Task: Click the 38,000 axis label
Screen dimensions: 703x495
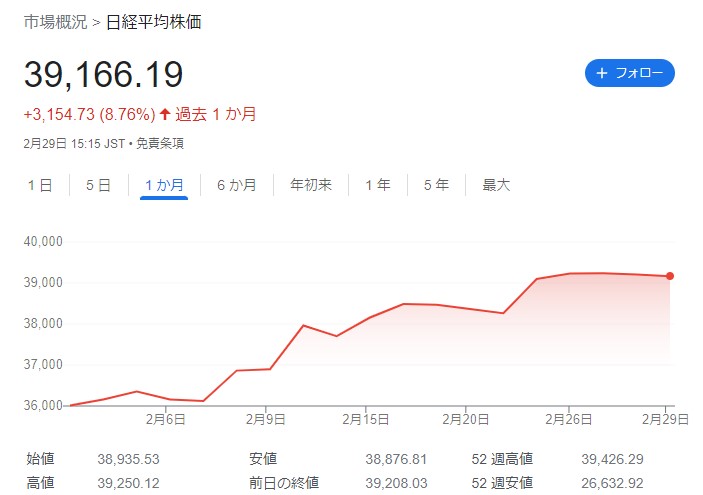Action: pos(43,323)
